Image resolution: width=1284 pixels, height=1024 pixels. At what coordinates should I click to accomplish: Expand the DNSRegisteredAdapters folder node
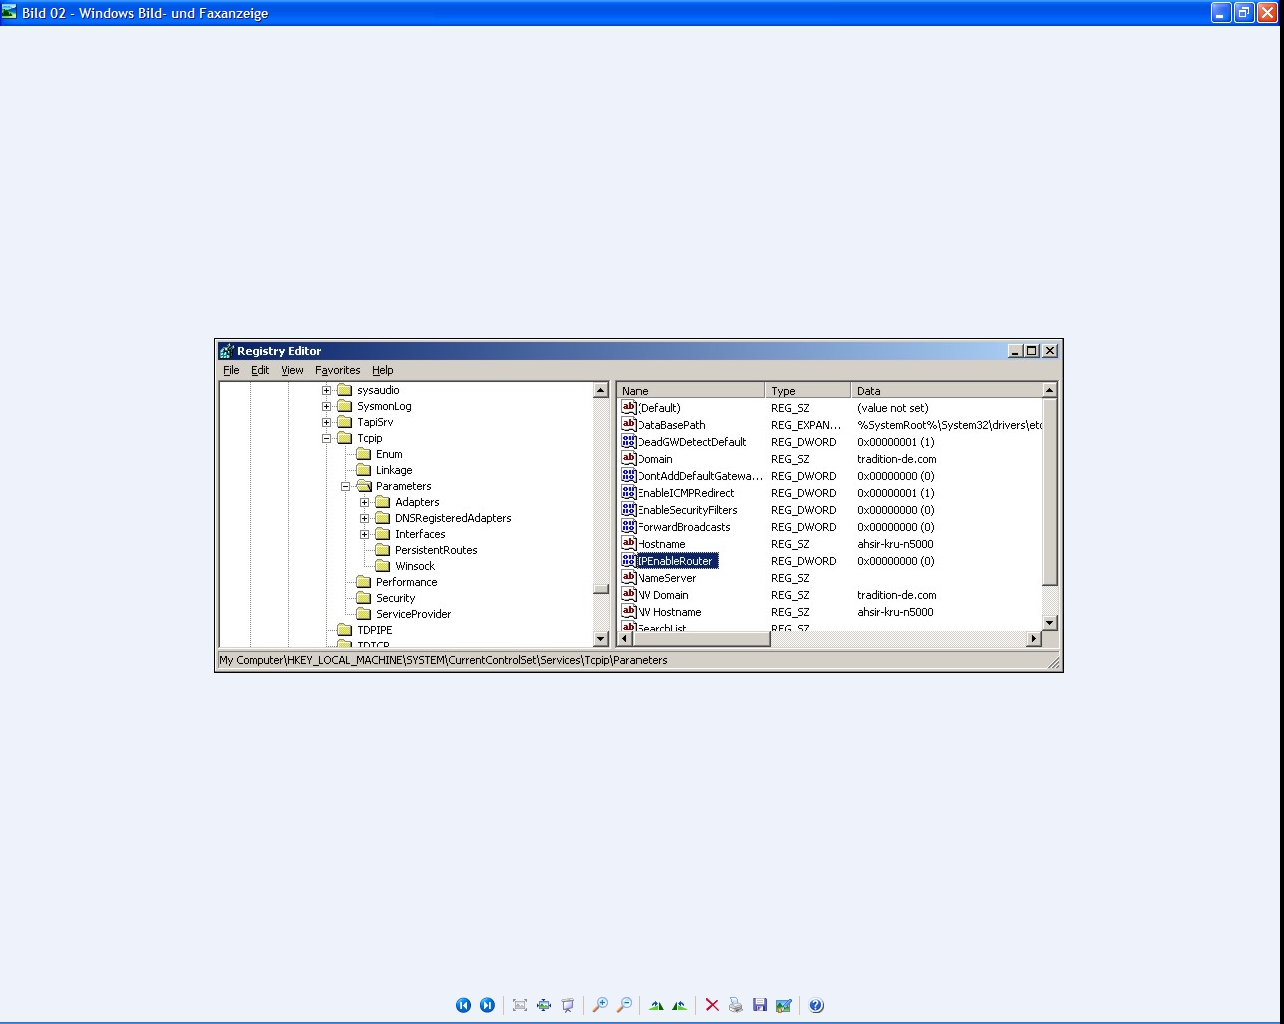click(365, 518)
